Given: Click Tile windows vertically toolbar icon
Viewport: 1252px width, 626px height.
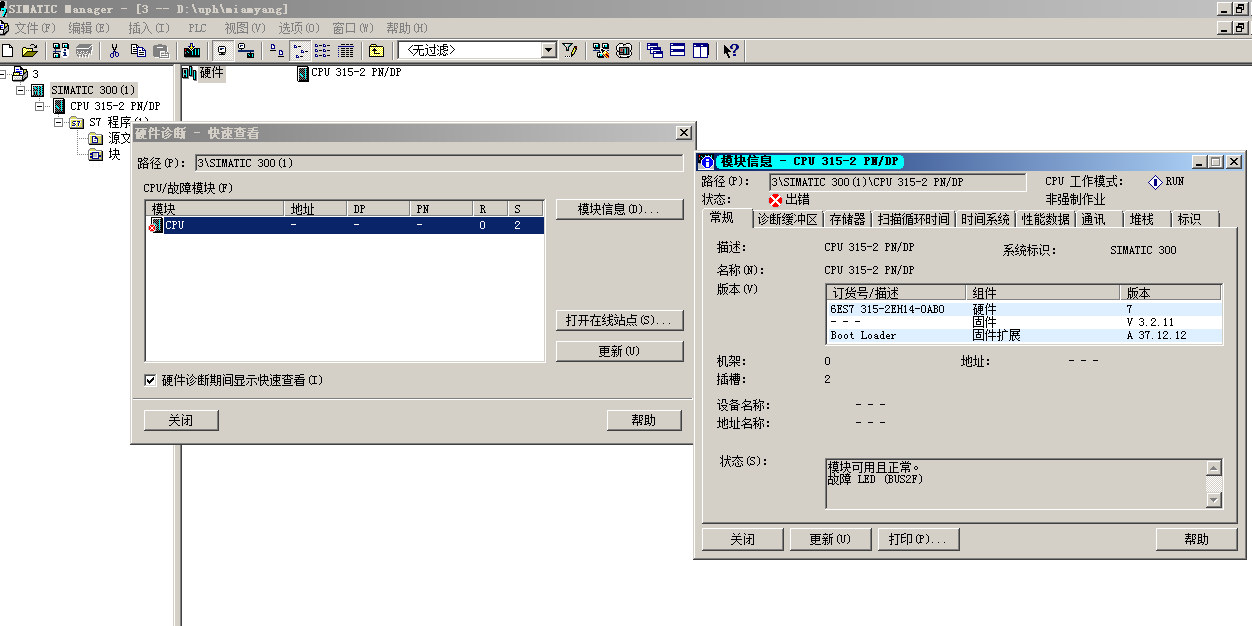Looking at the screenshot, I should [x=701, y=50].
